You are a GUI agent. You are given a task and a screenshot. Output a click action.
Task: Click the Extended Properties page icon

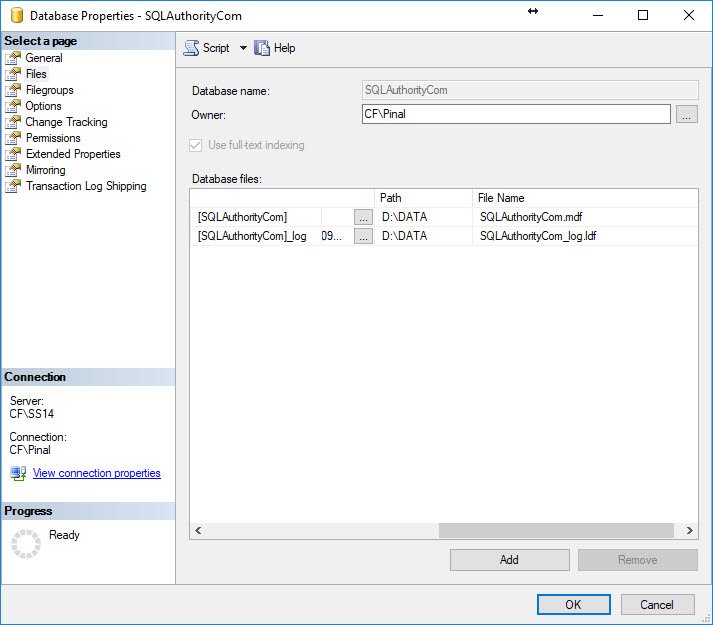click(x=13, y=154)
